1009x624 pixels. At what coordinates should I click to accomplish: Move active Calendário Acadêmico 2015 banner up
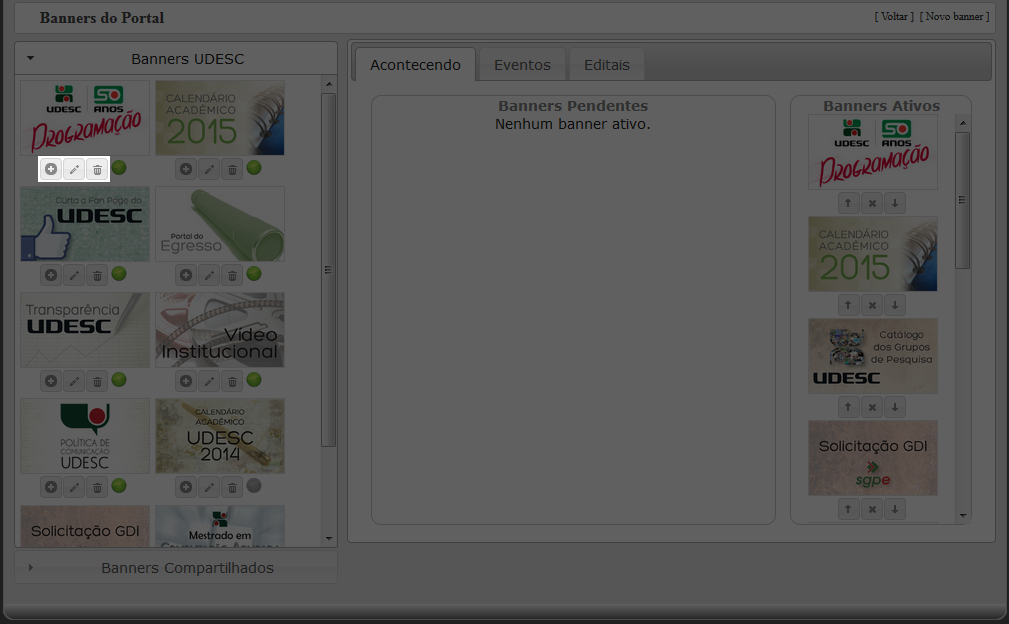tap(848, 305)
